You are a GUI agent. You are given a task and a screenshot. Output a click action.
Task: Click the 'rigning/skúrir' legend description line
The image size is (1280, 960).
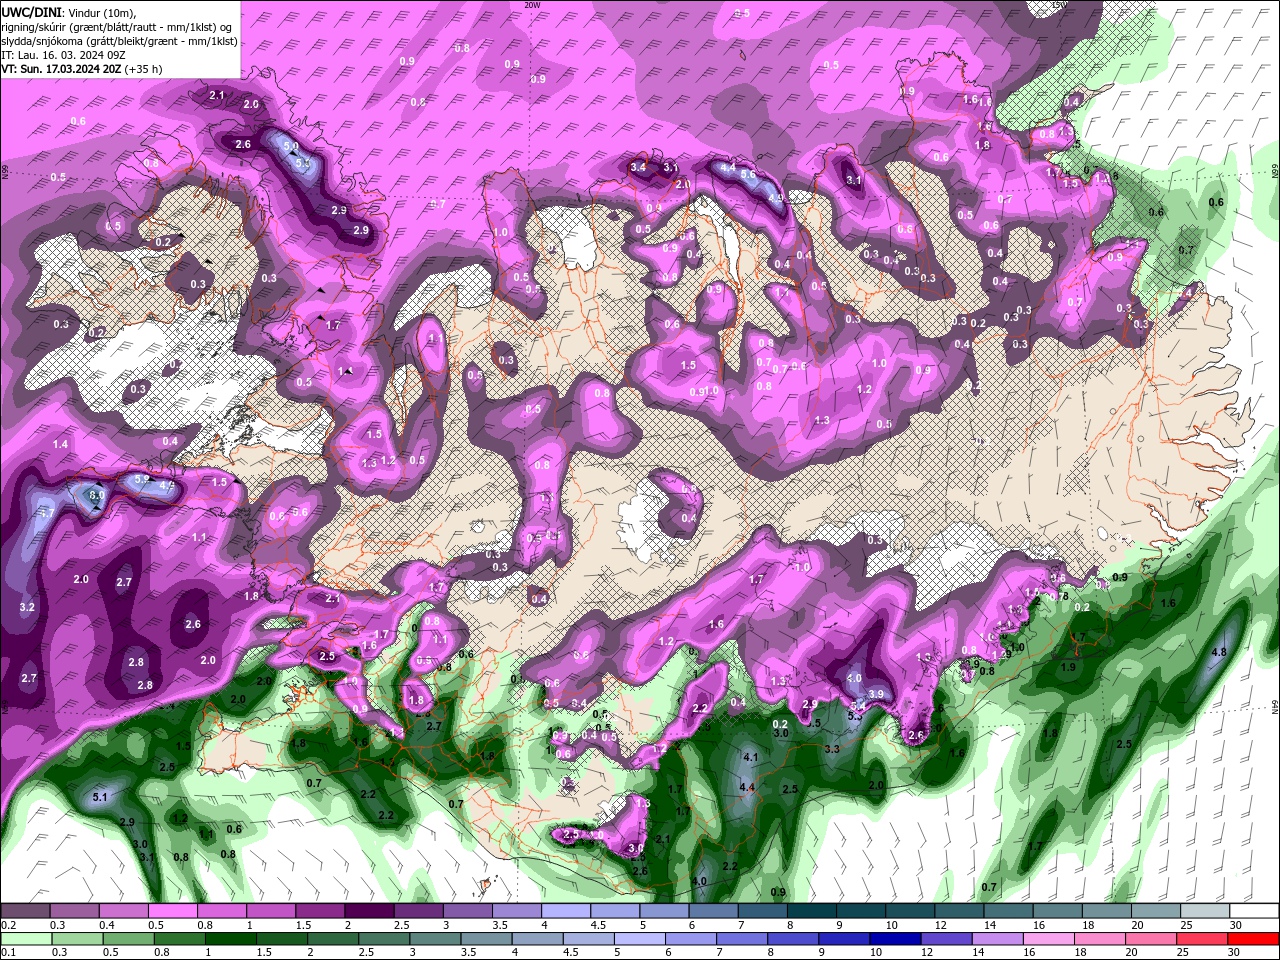click(117, 27)
